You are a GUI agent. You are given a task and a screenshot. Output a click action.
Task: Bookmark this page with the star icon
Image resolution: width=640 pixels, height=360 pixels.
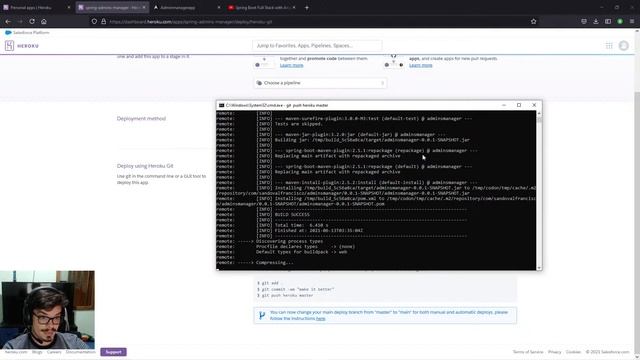(533, 21)
